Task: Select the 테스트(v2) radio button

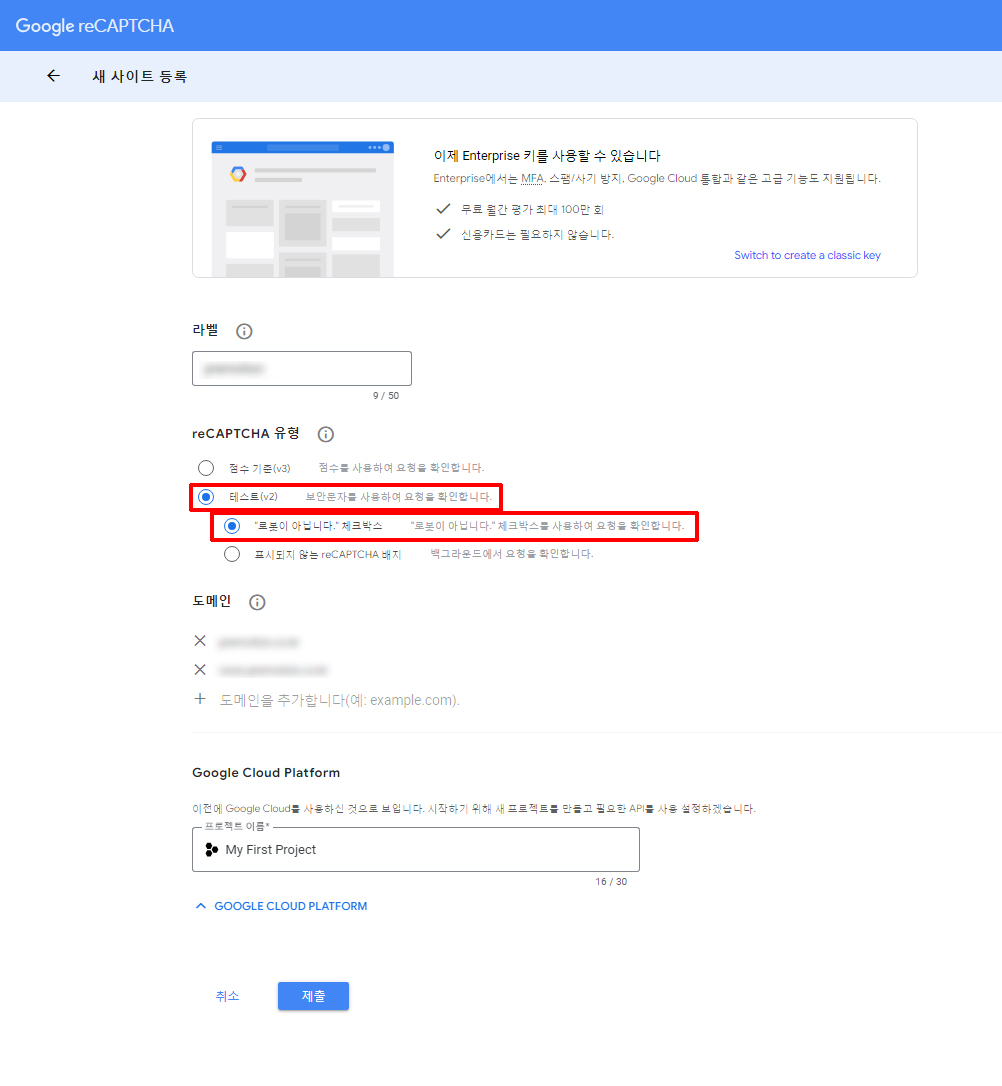Action: tap(206, 497)
